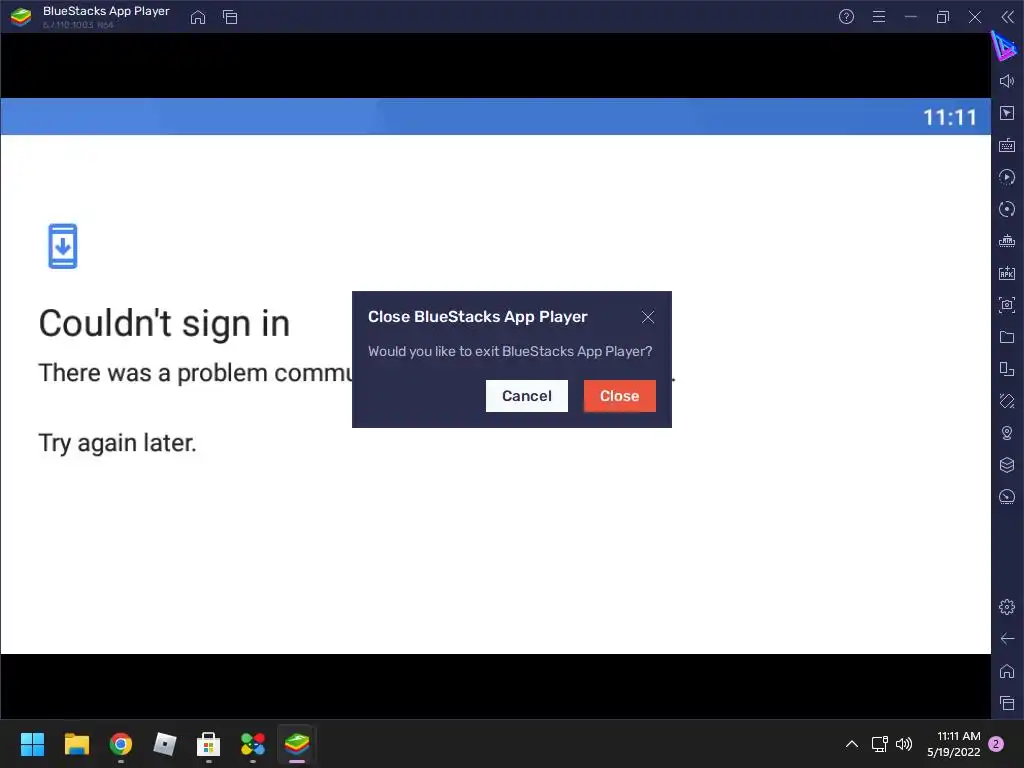Image resolution: width=1024 pixels, height=768 pixels.
Task: Take a screenshot with the camera icon
Action: pos(1007,305)
